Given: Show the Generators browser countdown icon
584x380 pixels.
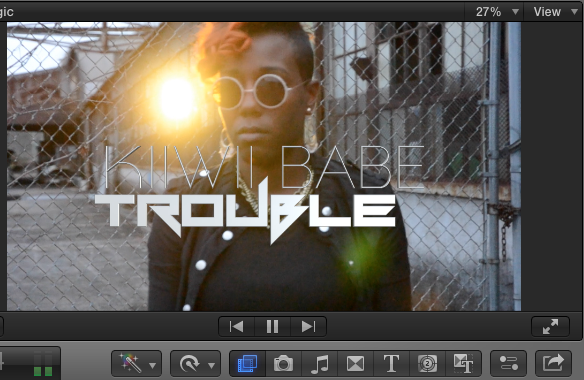Looking at the screenshot, I should 427,363.
